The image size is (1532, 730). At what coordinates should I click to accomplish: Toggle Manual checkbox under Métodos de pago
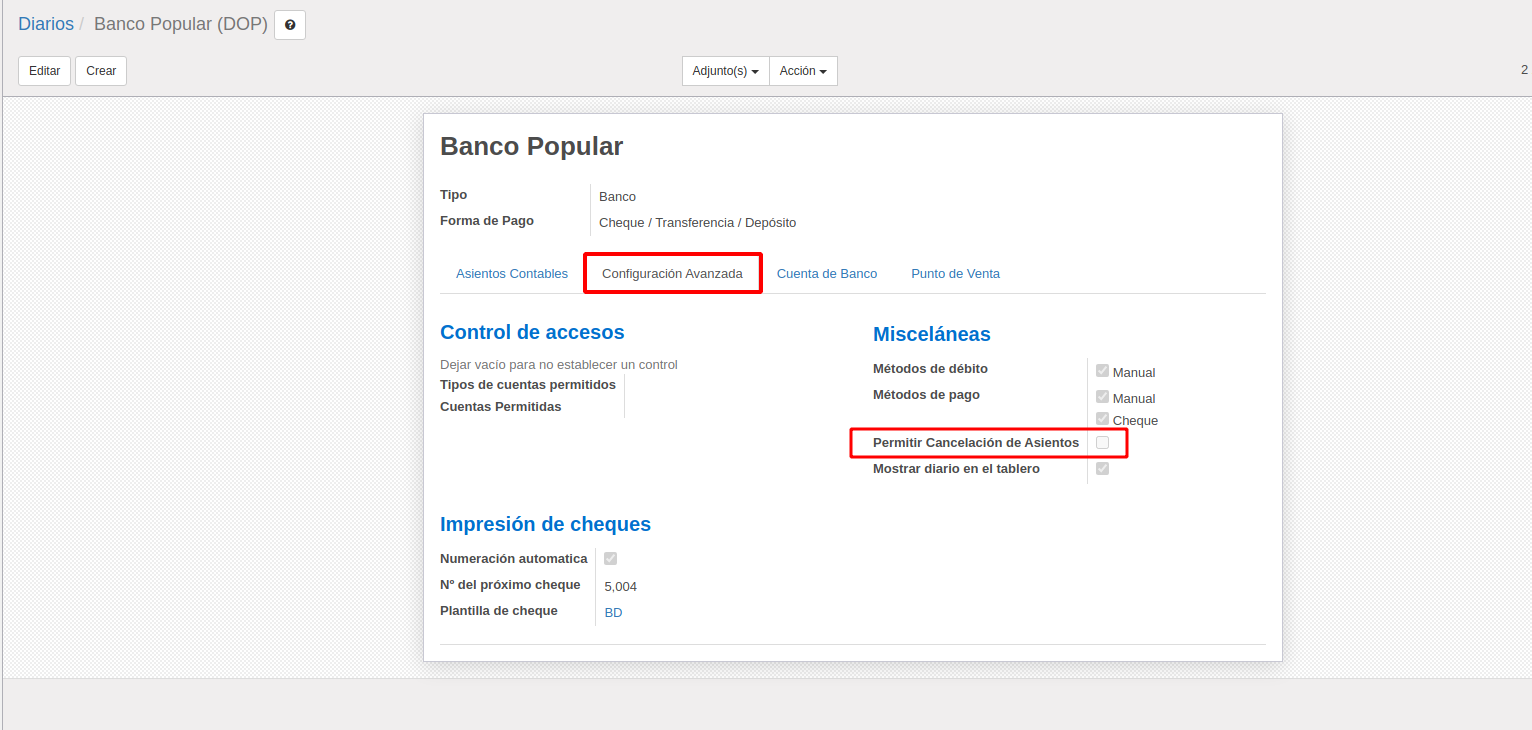(x=1102, y=396)
